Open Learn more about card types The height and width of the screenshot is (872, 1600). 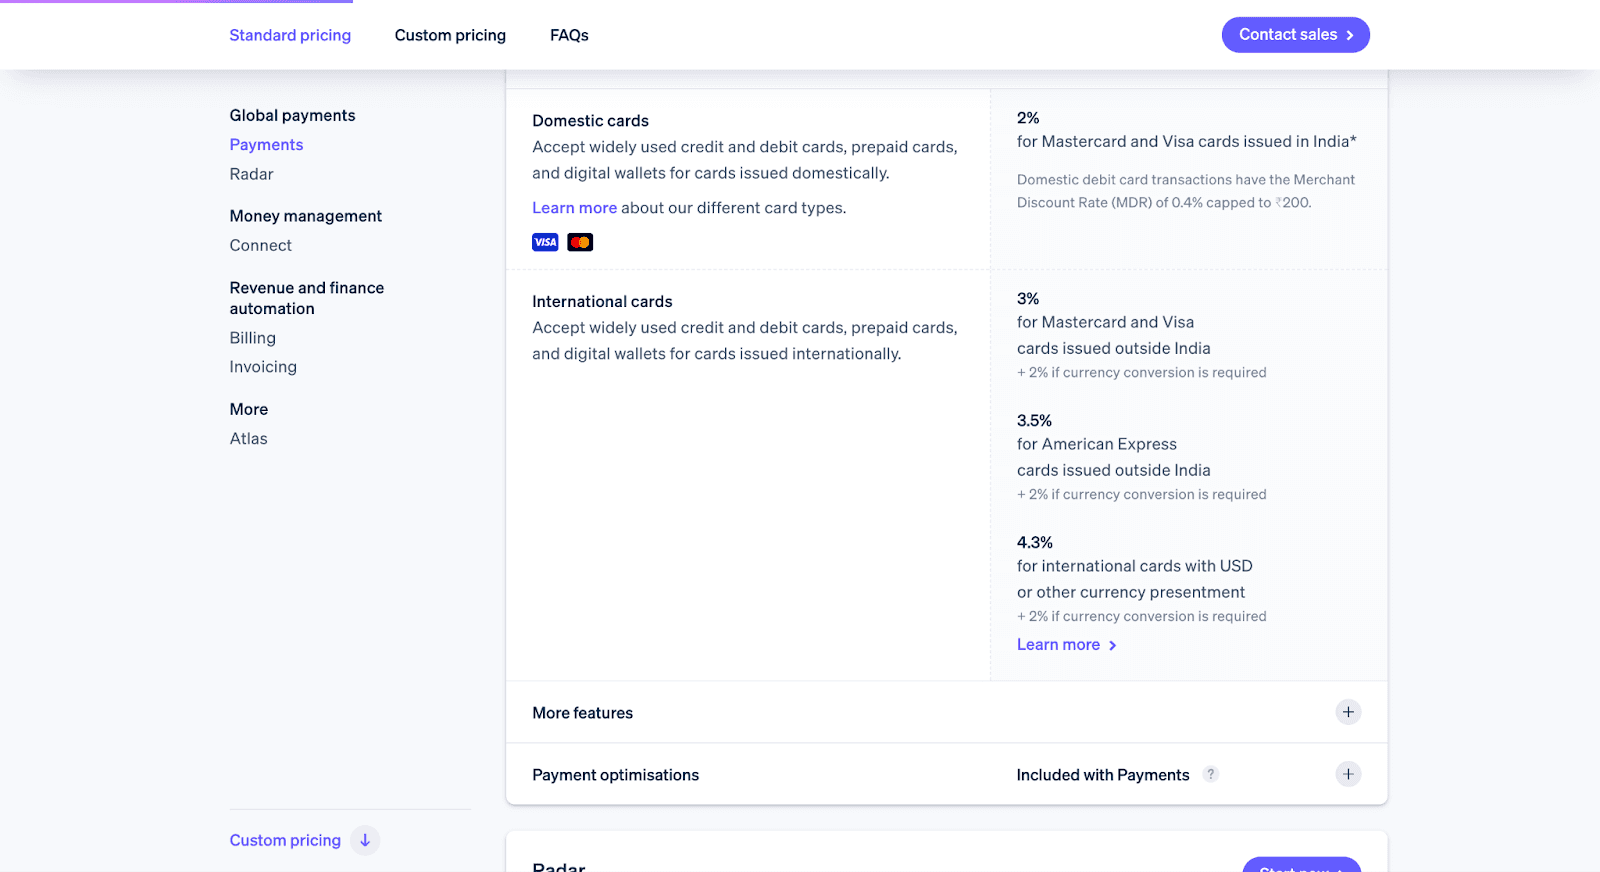(575, 207)
